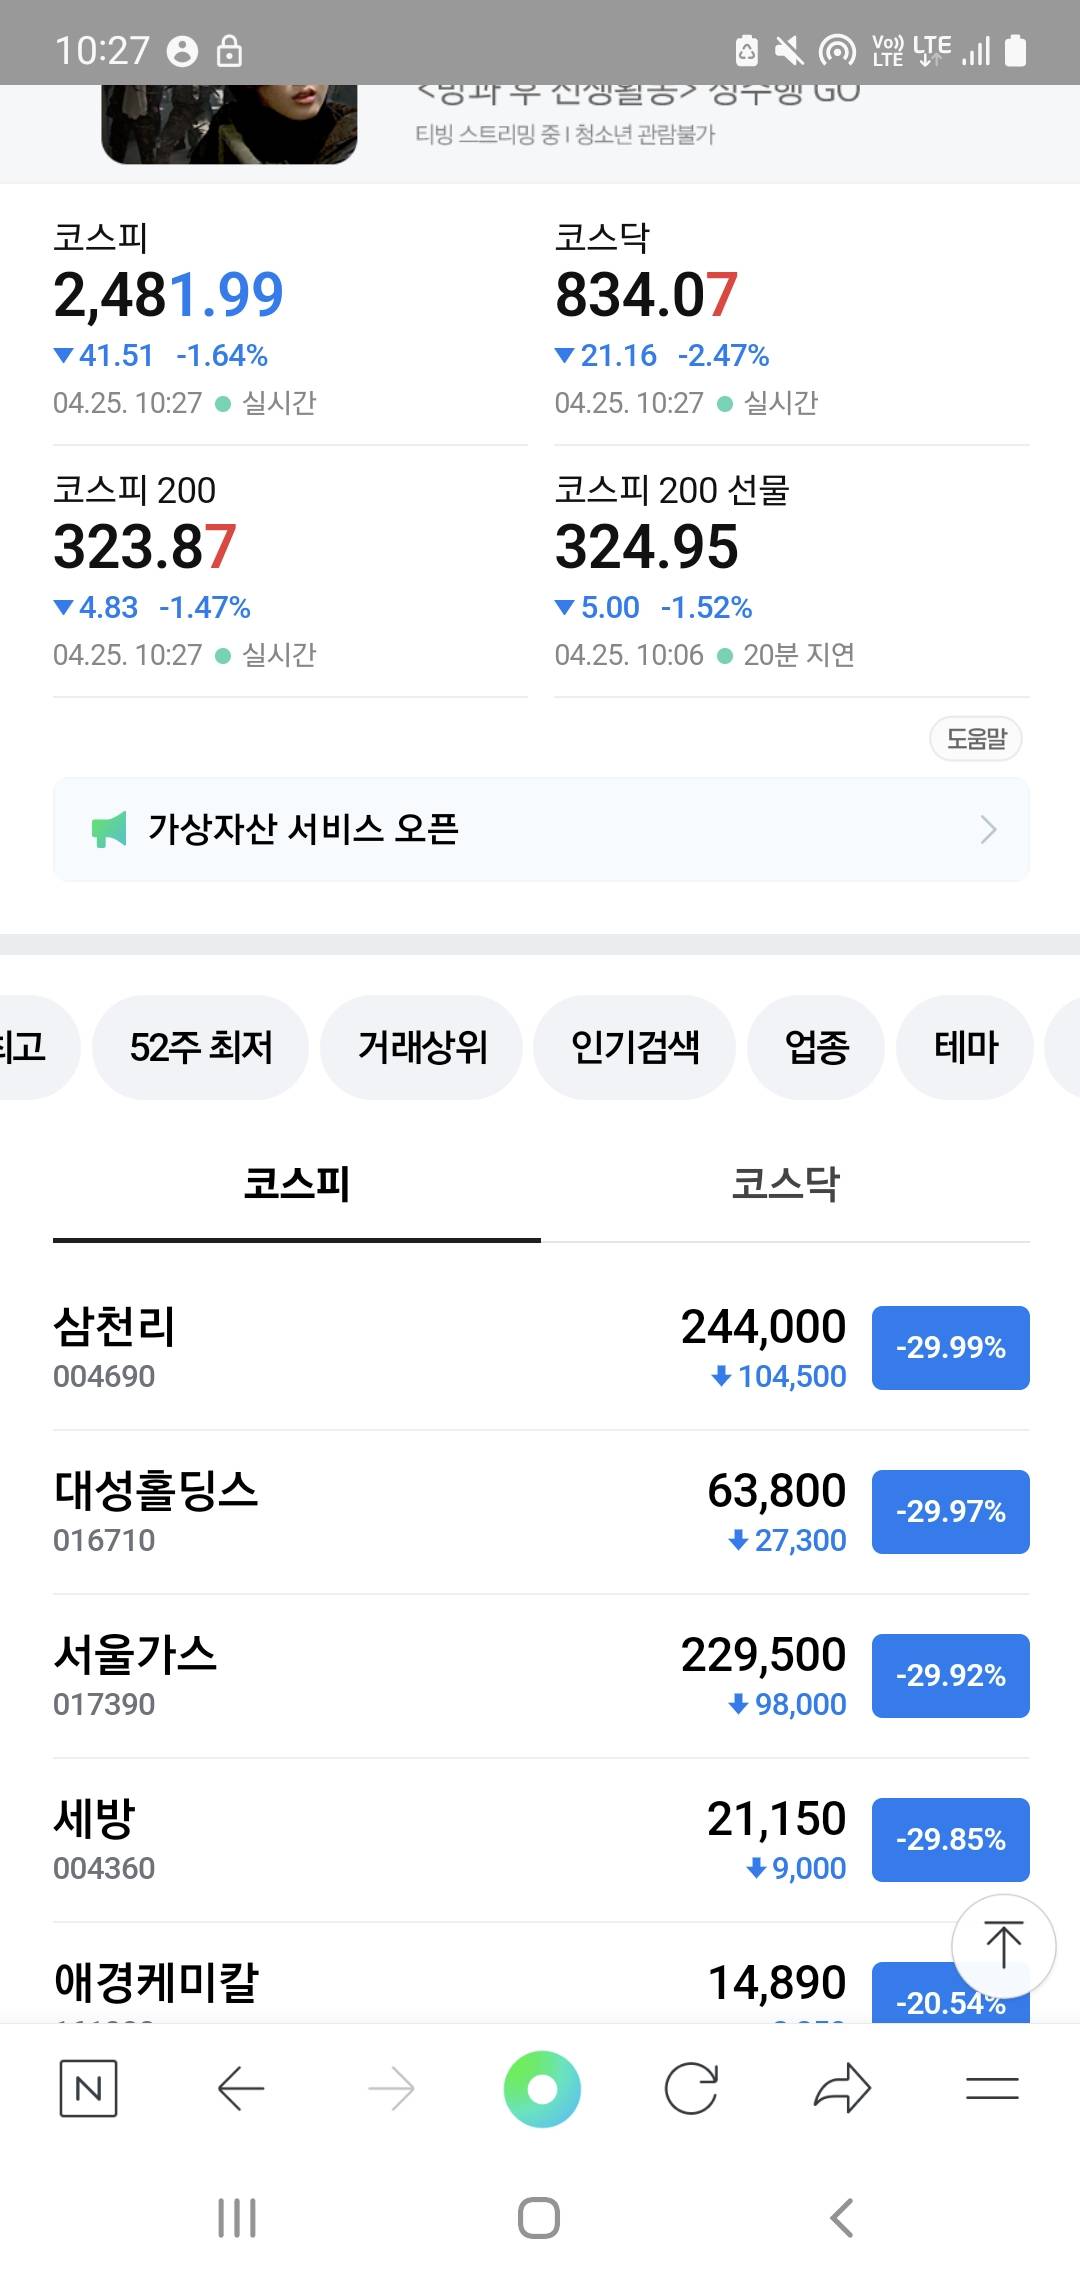
Task: Open the 테마 filter chip
Action: pyautogui.click(x=965, y=1047)
